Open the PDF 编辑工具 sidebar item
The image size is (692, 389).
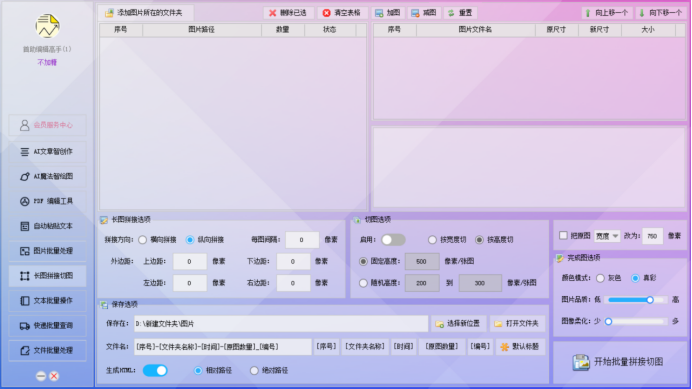click(47, 201)
